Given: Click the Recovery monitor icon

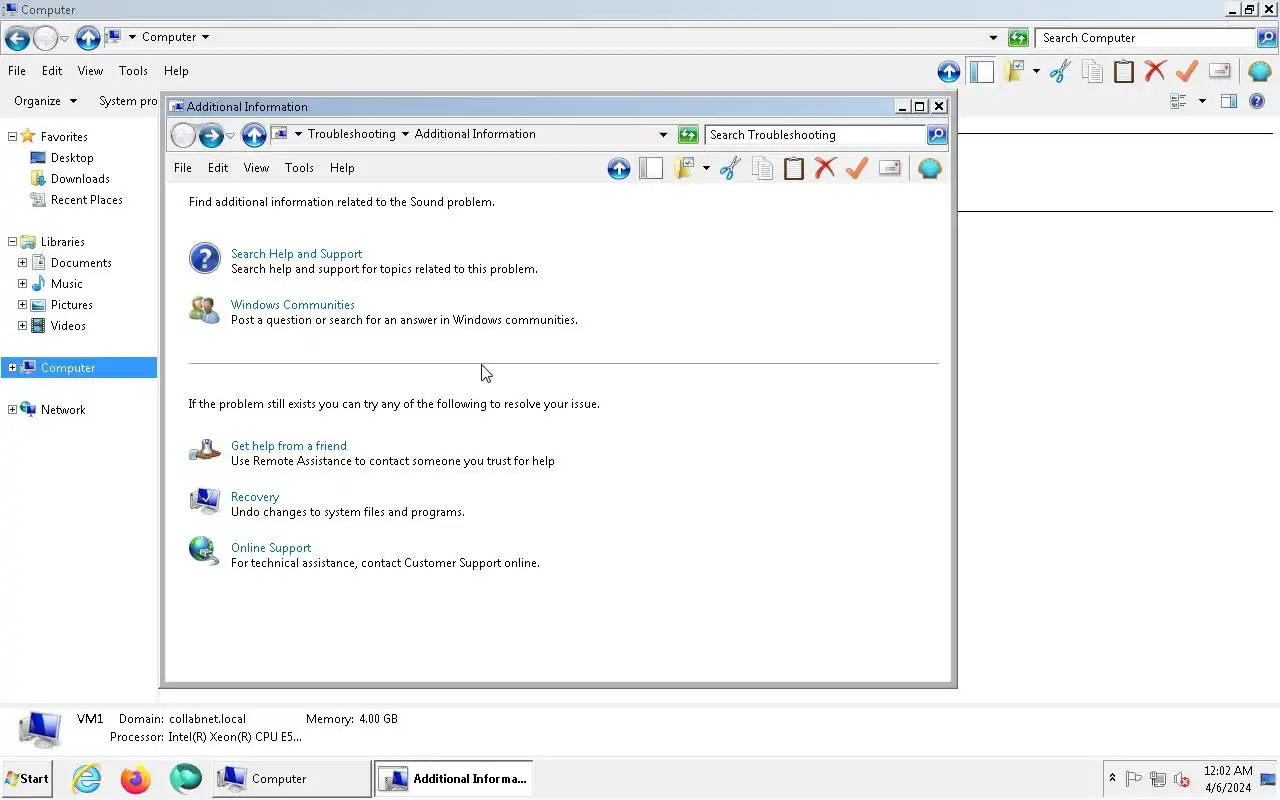Looking at the screenshot, I should (205, 501).
